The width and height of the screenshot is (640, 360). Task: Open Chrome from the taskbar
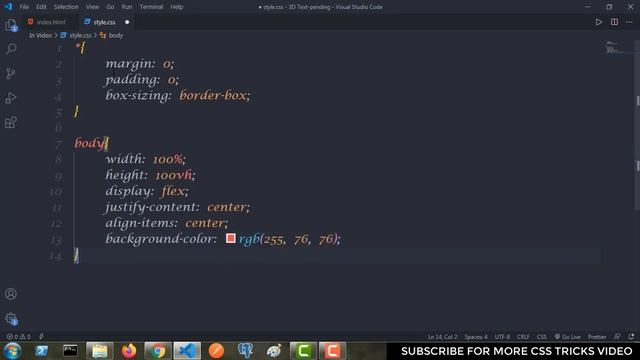[158, 351]
